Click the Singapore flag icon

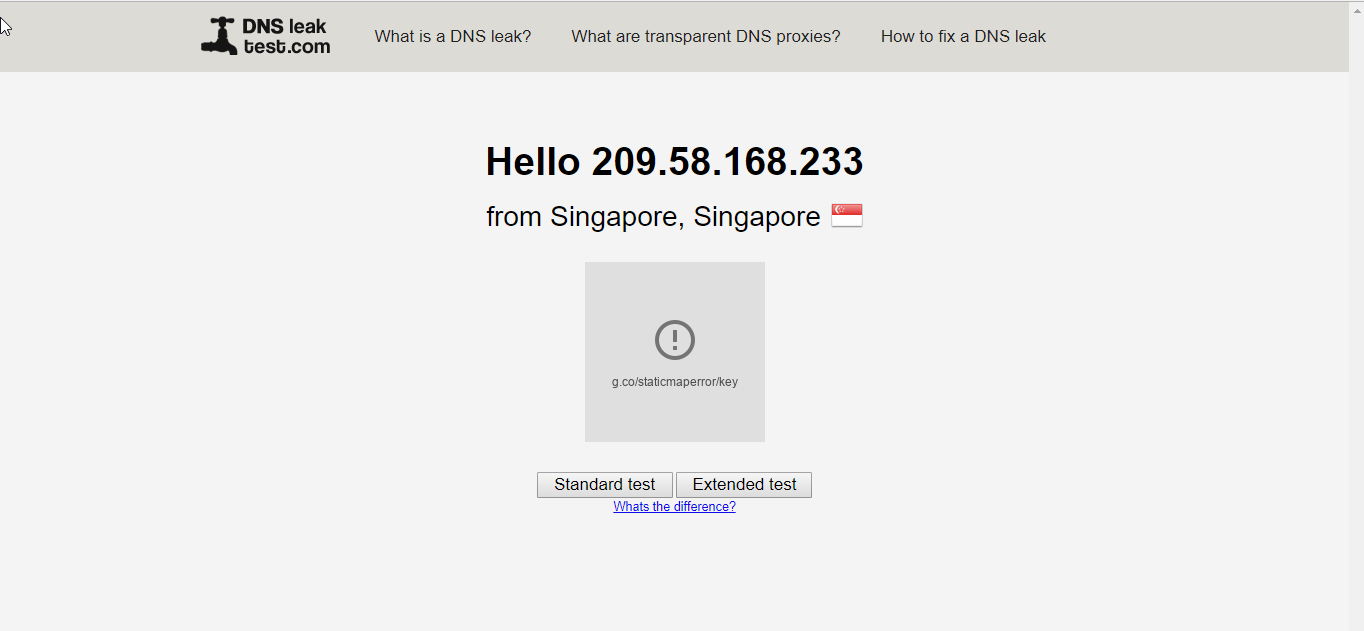pyautogui.click(x=847, y=216)
